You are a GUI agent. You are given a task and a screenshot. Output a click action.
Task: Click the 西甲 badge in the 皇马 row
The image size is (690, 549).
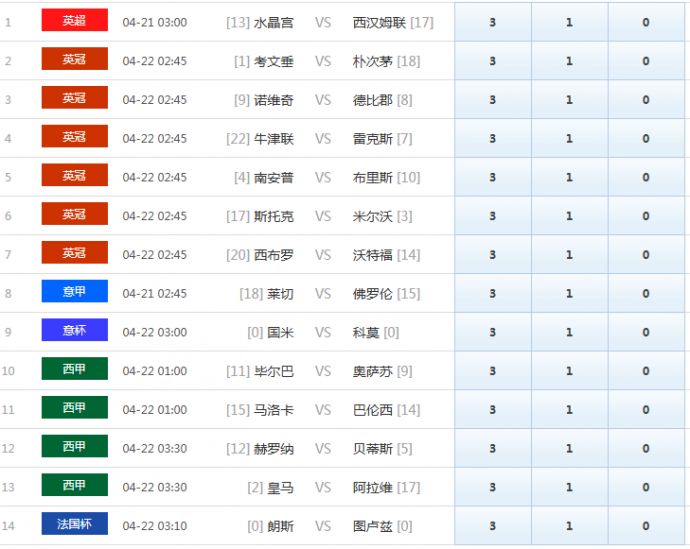74,486
